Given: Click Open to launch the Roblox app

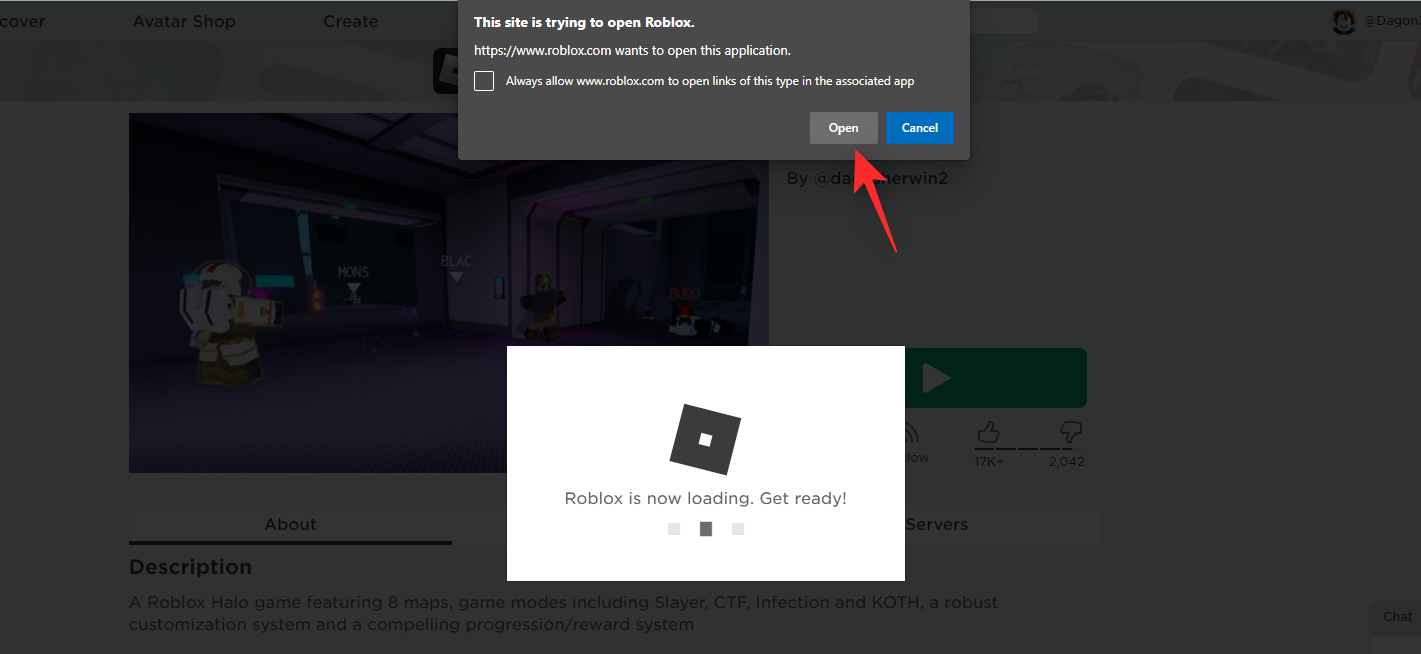Looking at the screenshot, I should point(843,127).
